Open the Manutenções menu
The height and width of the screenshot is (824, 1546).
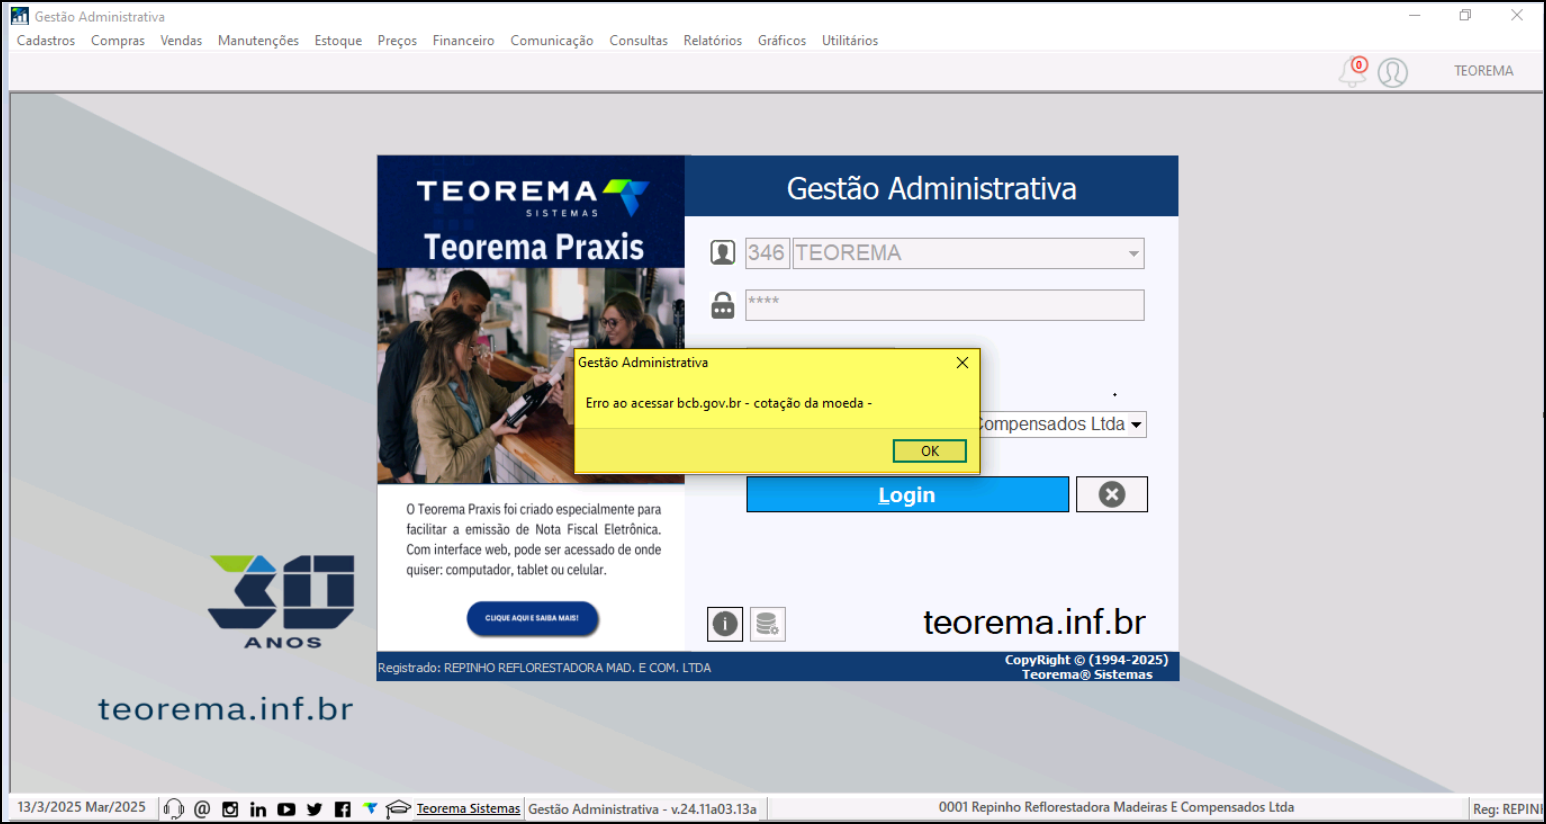258,41
